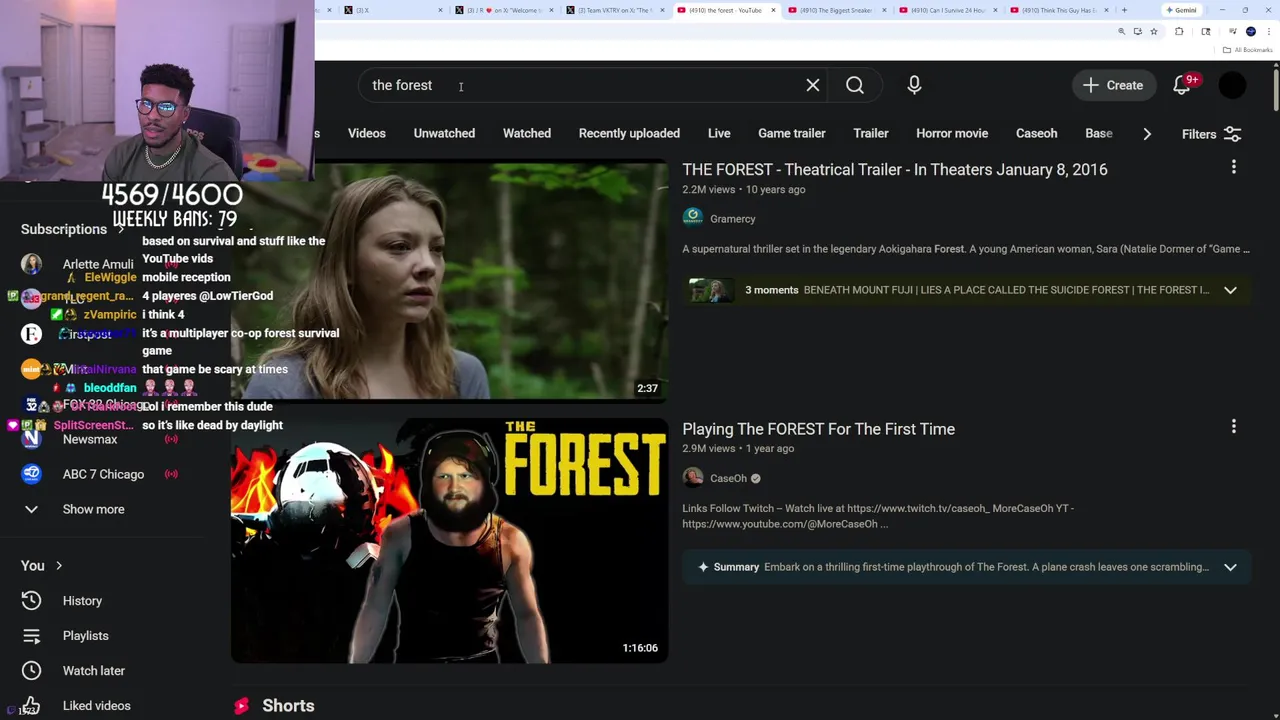Open the Chrome extensions puzzle icon
The image size is (1280, 720).
(x=1179, y=32)
